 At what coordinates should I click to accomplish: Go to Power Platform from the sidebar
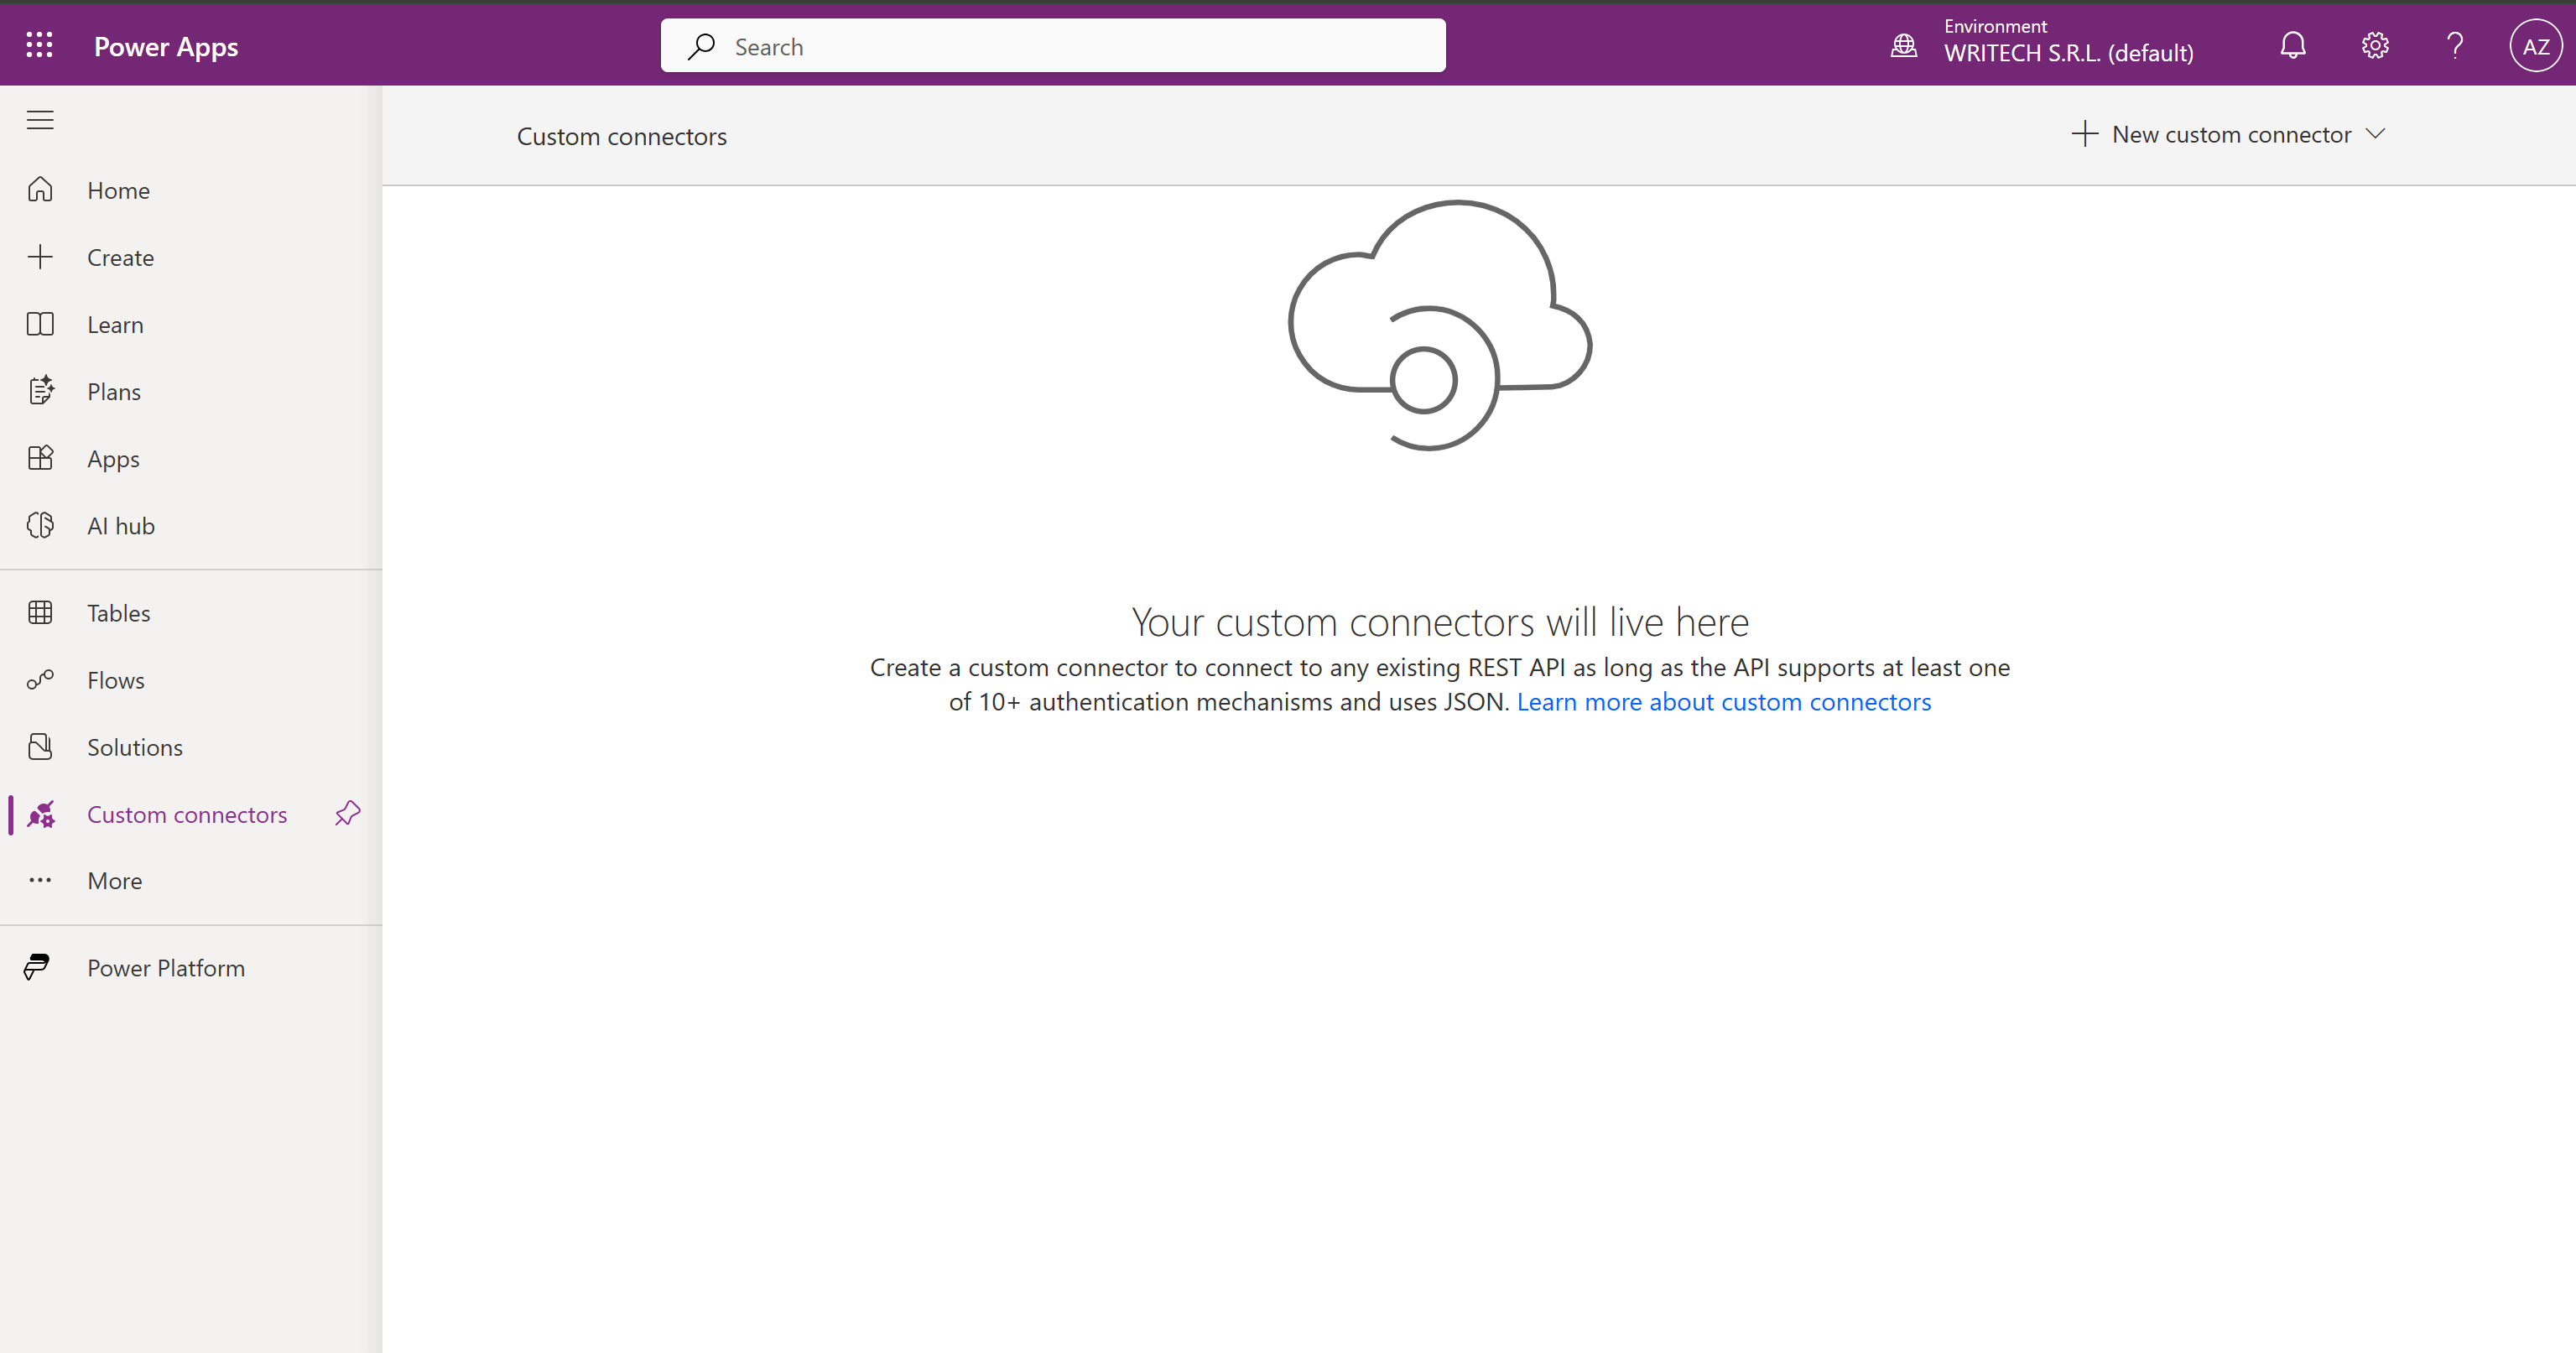coord(165,967)
